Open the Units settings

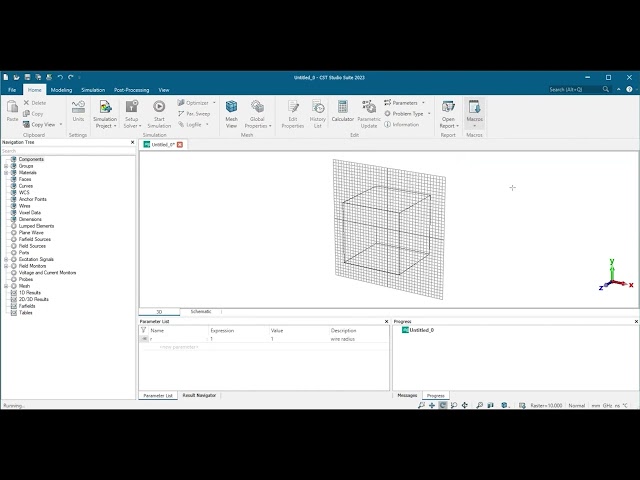78,111
